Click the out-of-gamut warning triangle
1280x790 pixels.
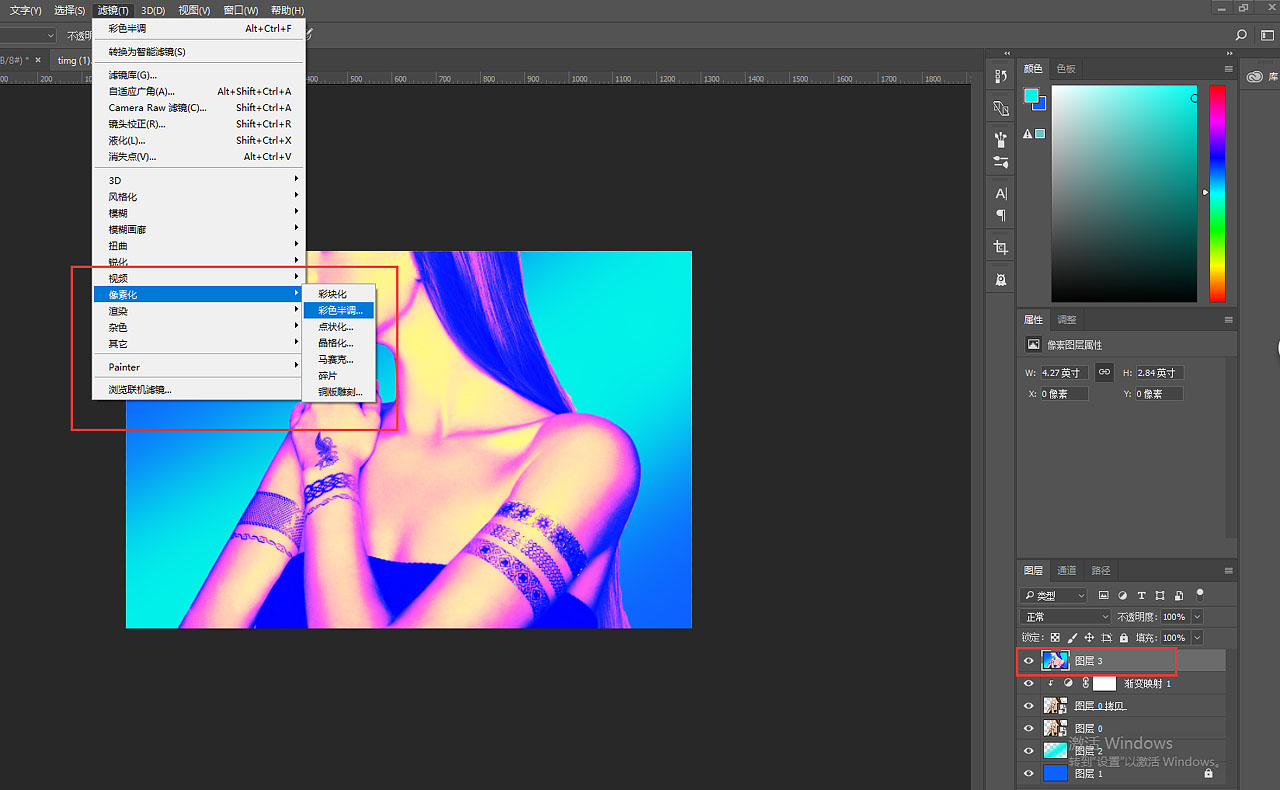coord(1027,134)
